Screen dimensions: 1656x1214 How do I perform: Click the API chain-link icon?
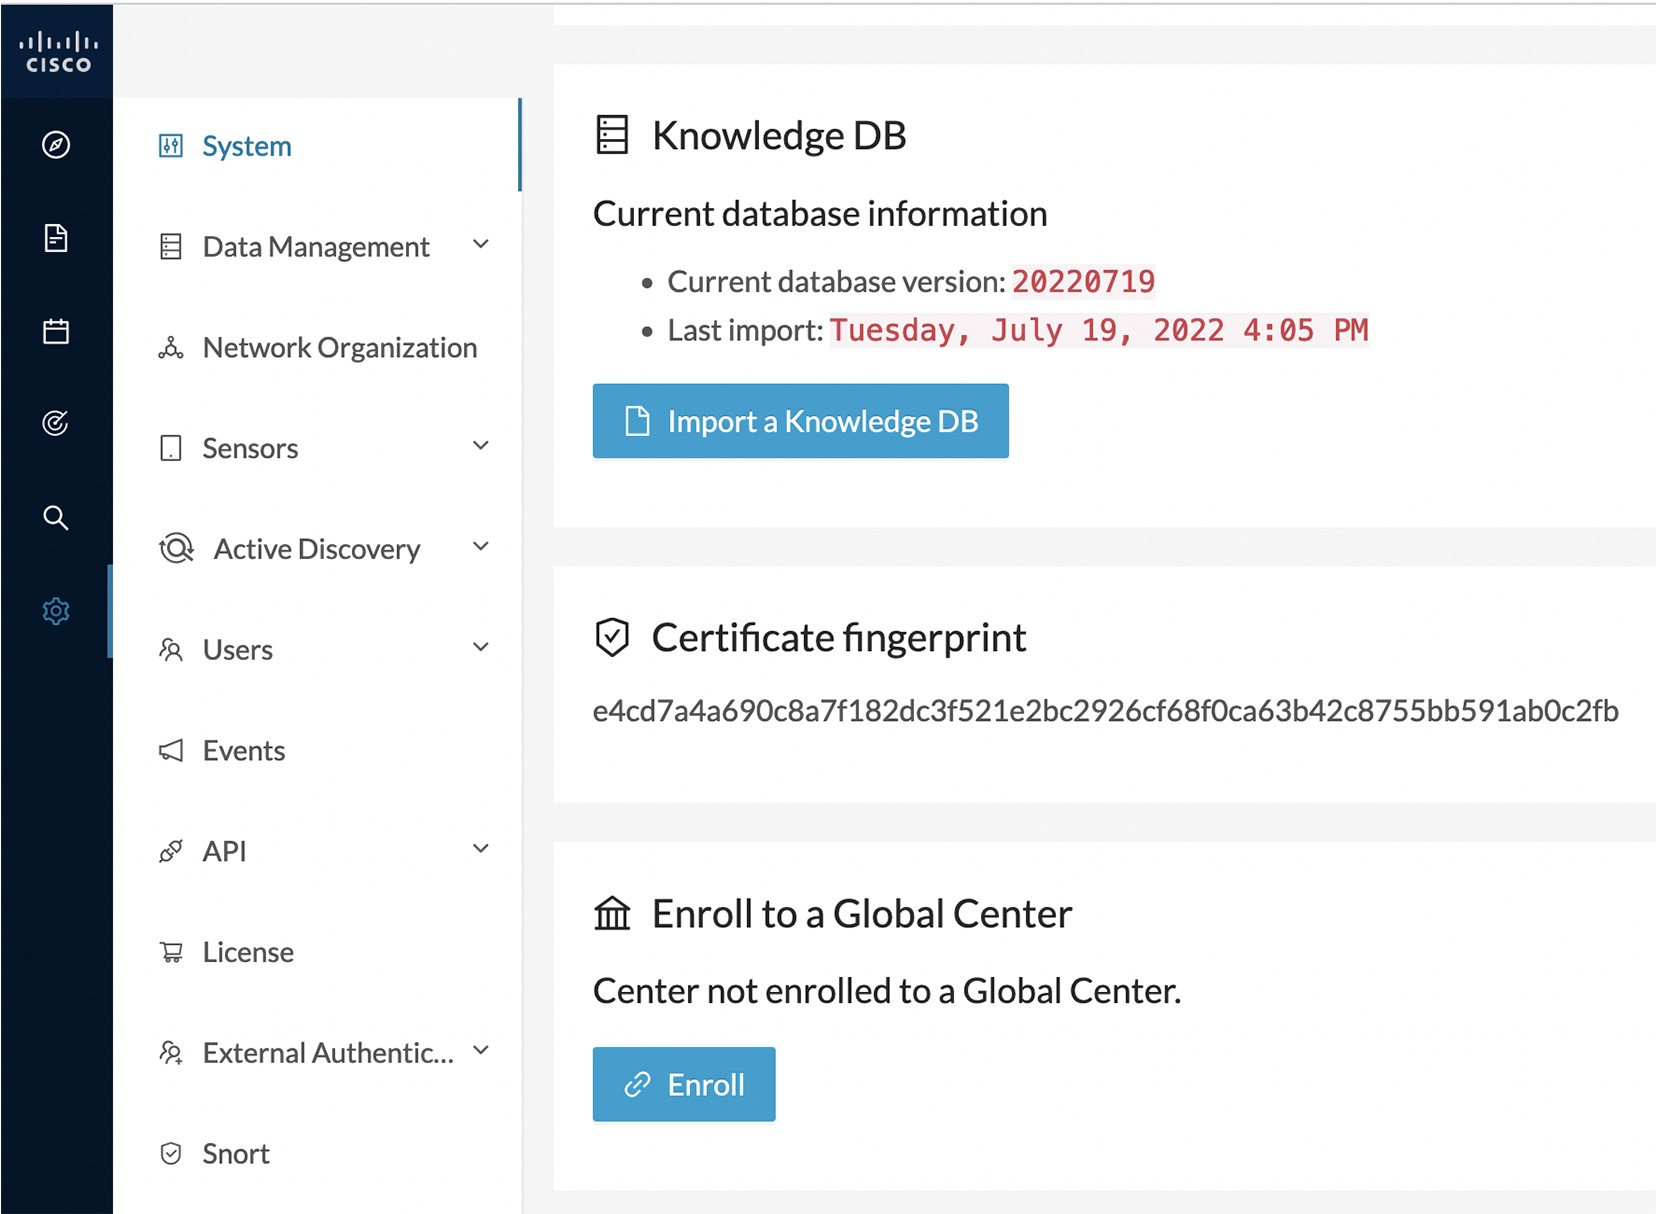pyautogui.click(x=171, y=850)
